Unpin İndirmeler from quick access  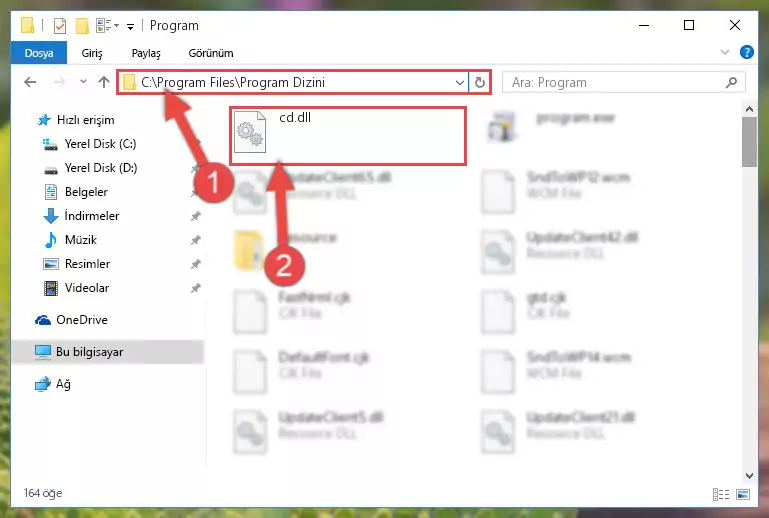click(196, 216)
